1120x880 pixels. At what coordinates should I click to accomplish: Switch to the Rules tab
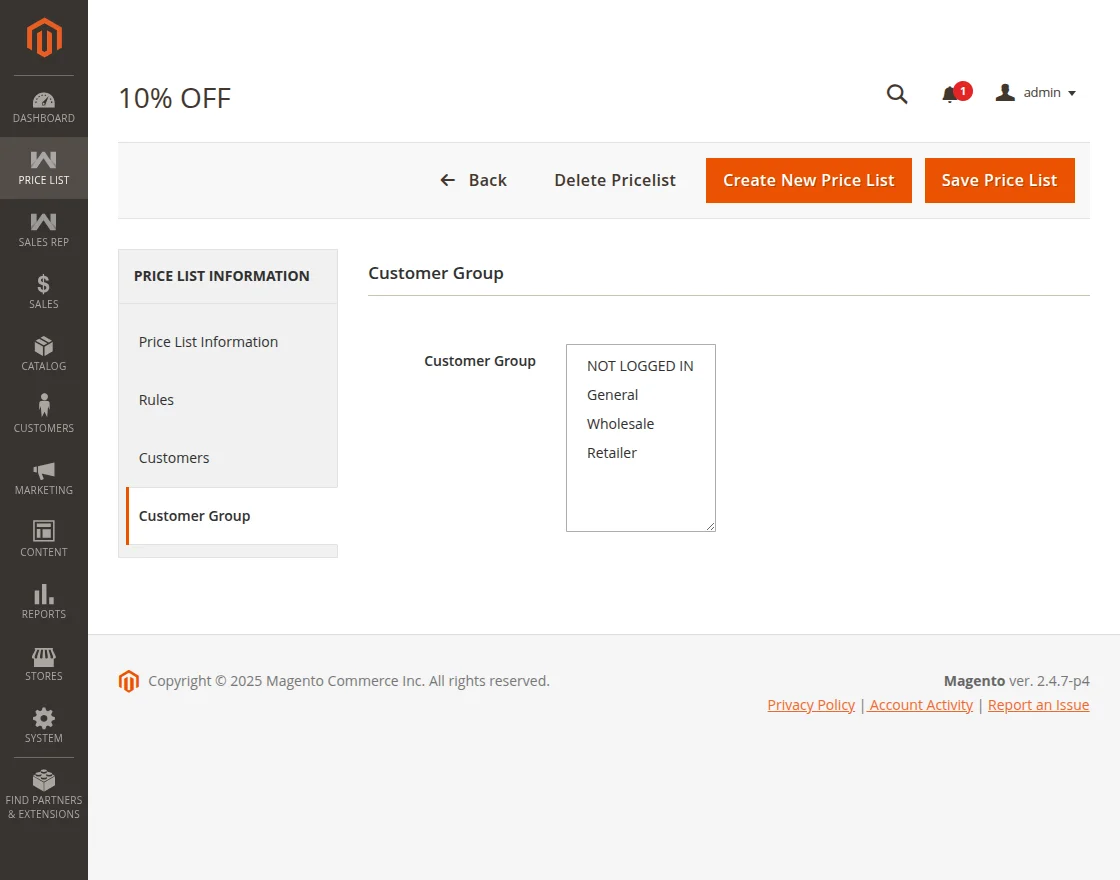click(x=229, y=400)
